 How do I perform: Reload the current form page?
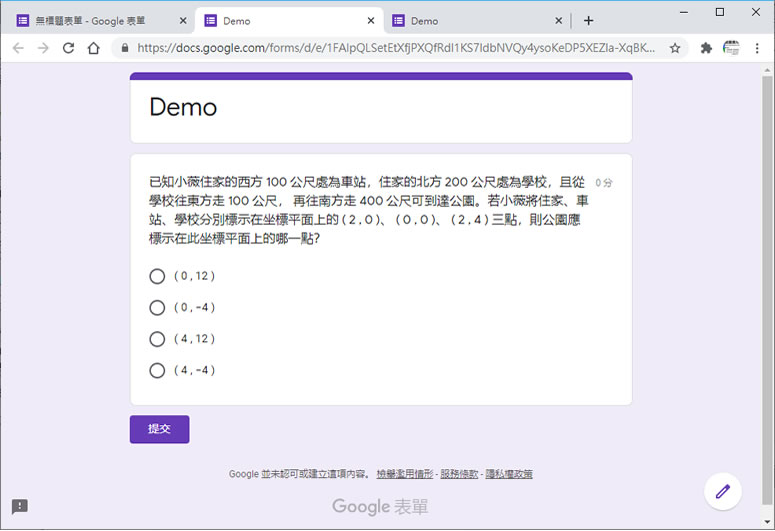point(68,48)
